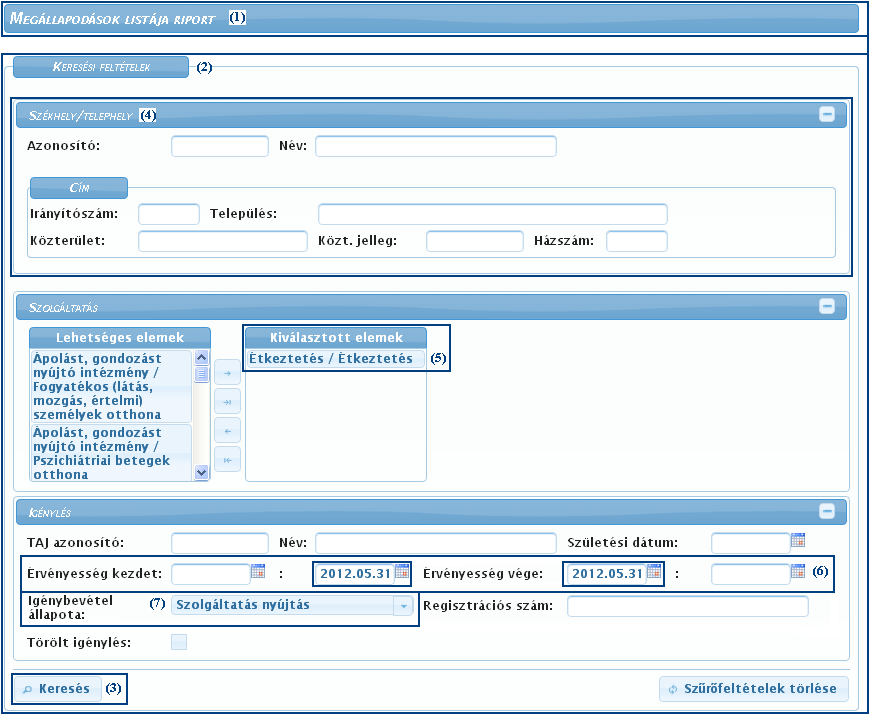This screenshot has width=870, height=715.
Task: Click the Igénylés Név input field
Action: (436, 543)
